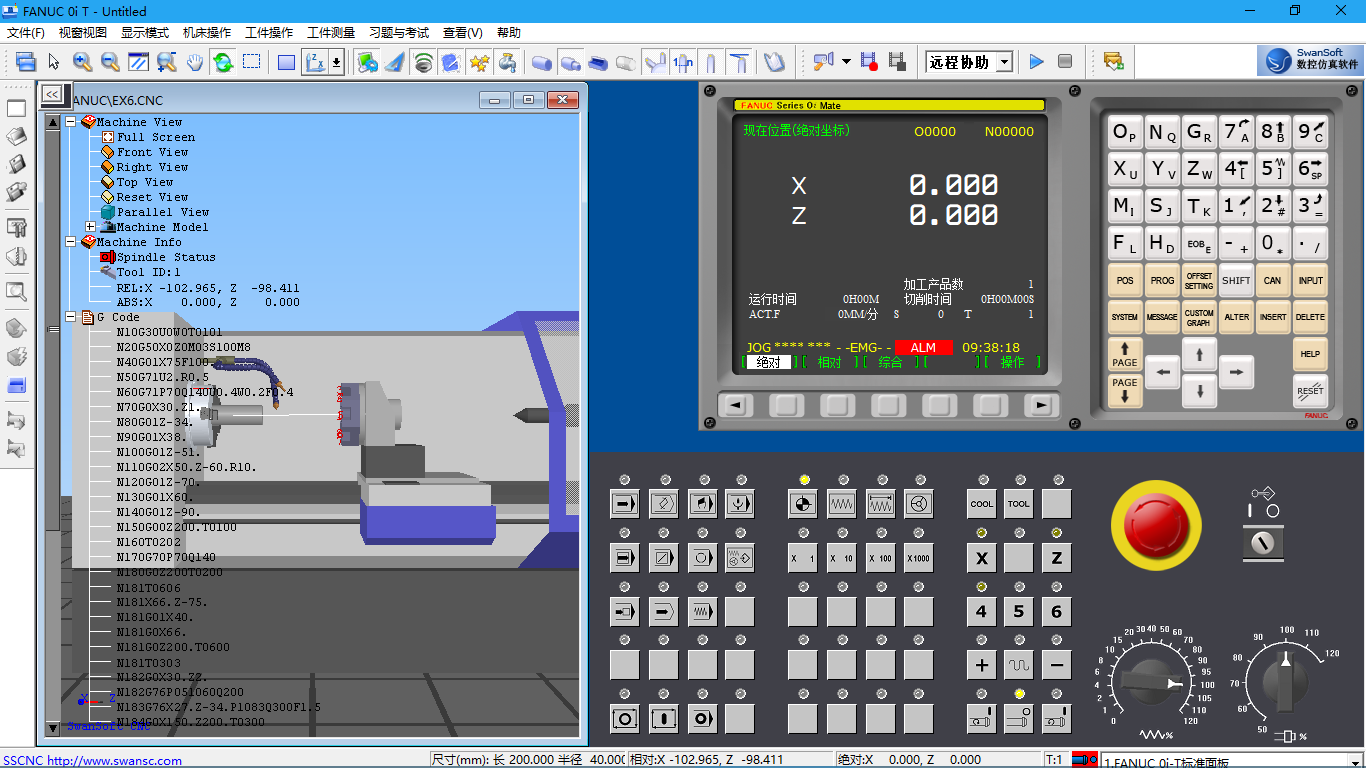This screenshot has height=768, width=1366.
Task: Click the << collapse panel button
Action: [x=51, y=94]
